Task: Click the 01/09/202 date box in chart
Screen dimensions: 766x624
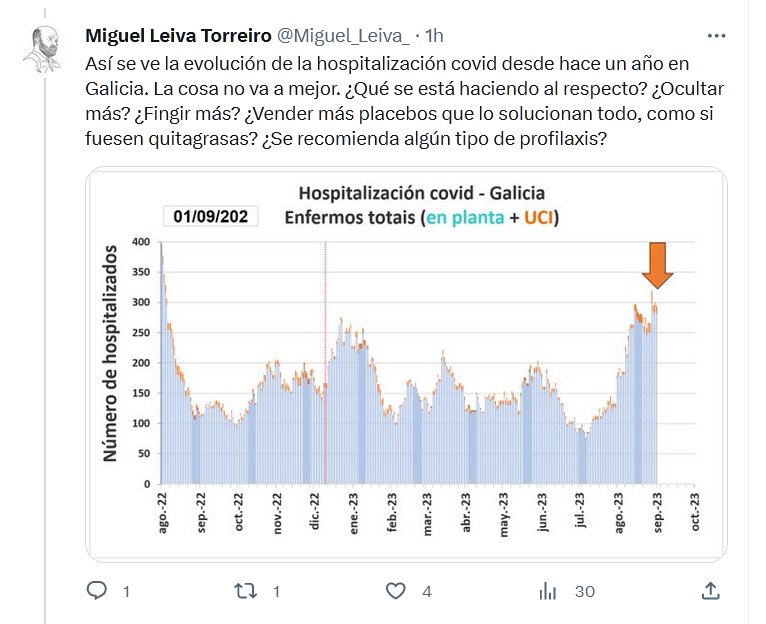Action: (210, 216)
